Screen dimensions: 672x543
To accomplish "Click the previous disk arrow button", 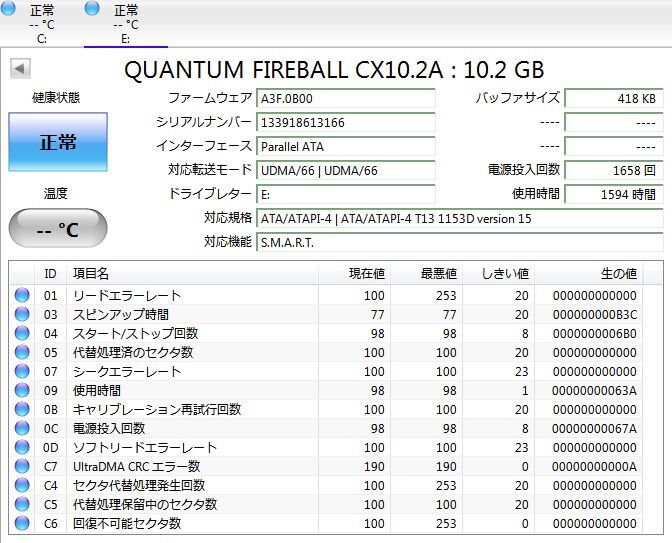I will 20,69.
